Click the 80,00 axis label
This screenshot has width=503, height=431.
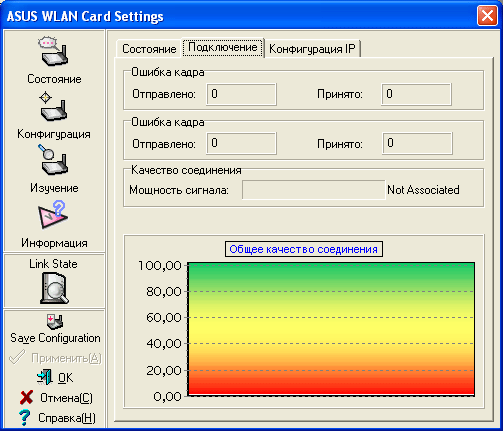(x=164, y=292)
